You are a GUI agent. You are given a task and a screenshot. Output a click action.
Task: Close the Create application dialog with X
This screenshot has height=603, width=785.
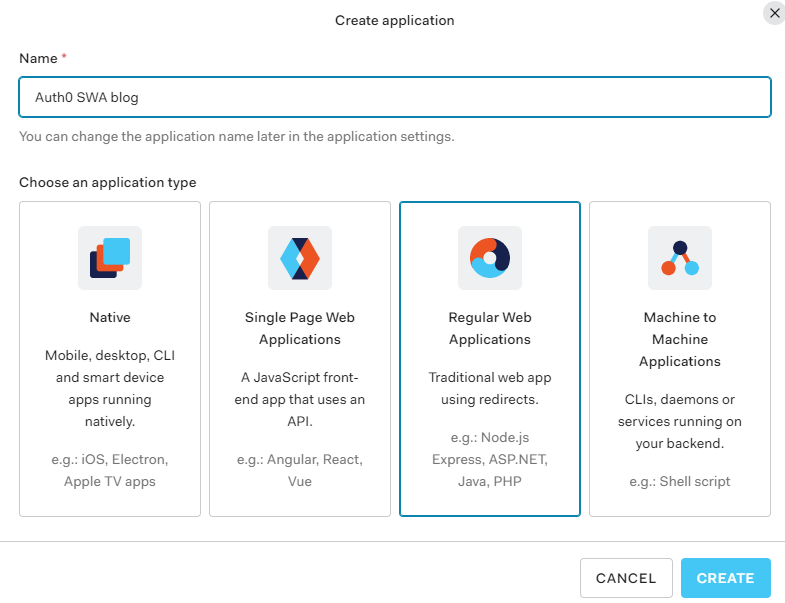774,14
